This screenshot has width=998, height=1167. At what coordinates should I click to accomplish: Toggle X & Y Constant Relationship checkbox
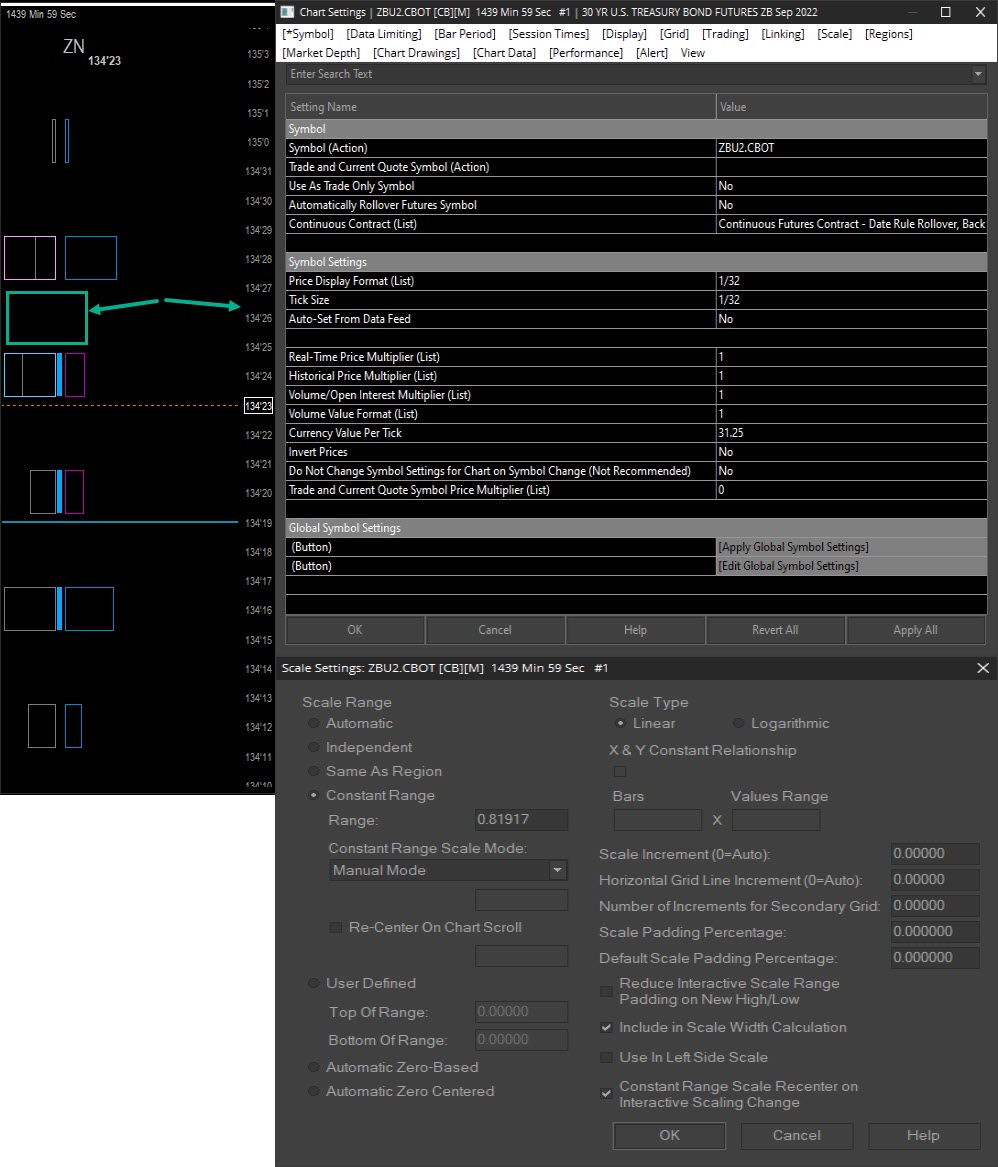coord(620,772)
